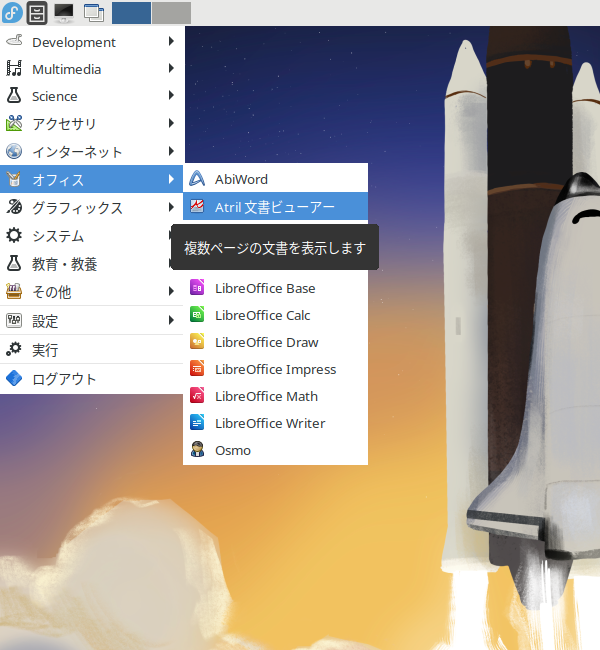
Task: Click the Osmo person icon
Action: pyautogui.click(x=197, y=449)
